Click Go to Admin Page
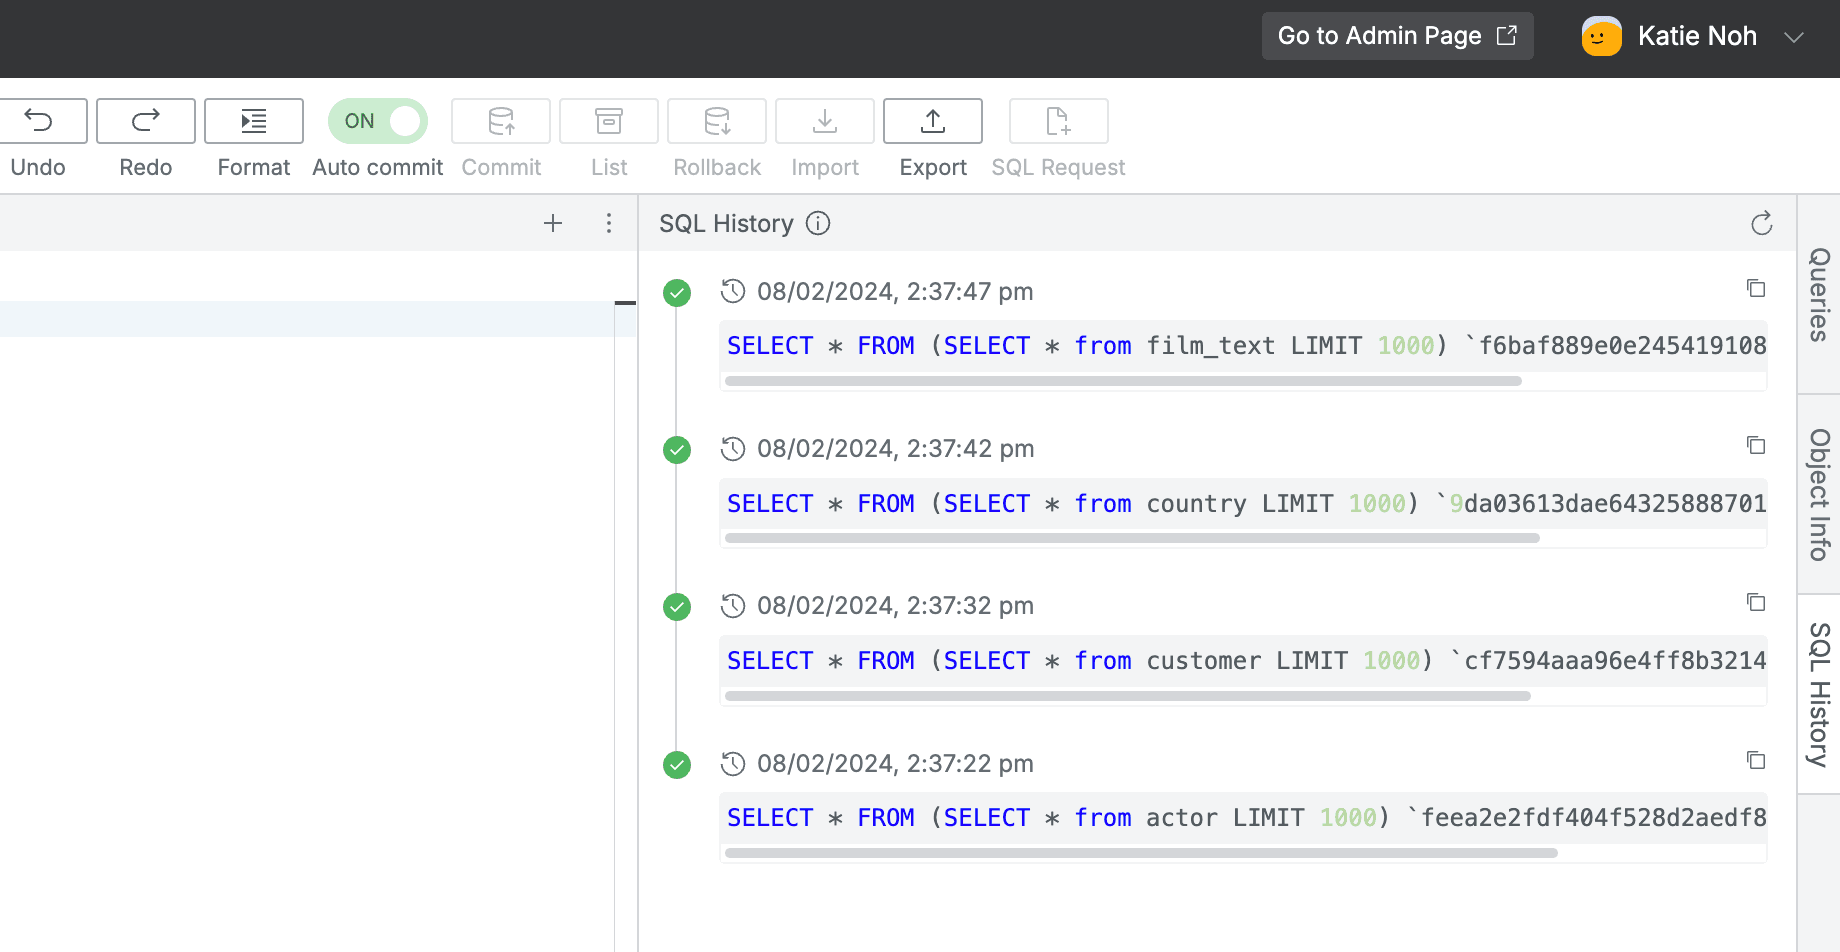Image resolution: width=1840 pixels, height=952 pixels. [x=1397, y=36]
